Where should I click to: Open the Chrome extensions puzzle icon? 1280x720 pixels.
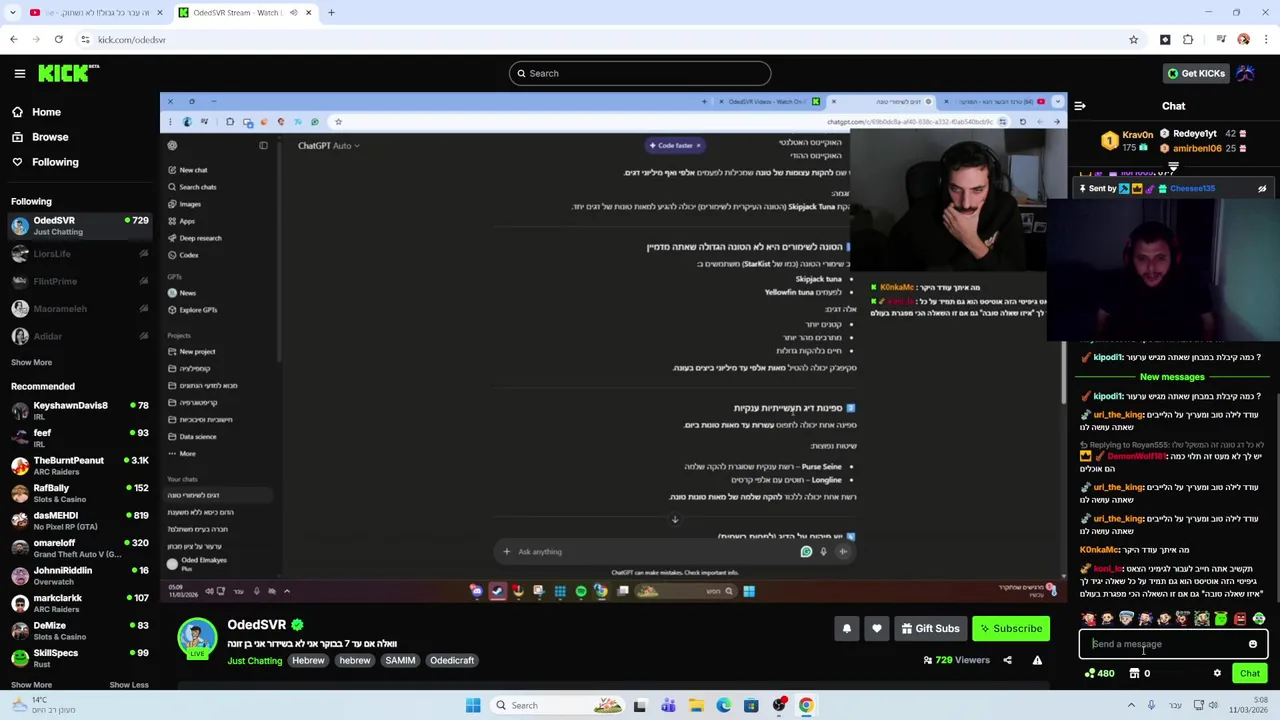pyautogui.click(x=1188, y=39)
